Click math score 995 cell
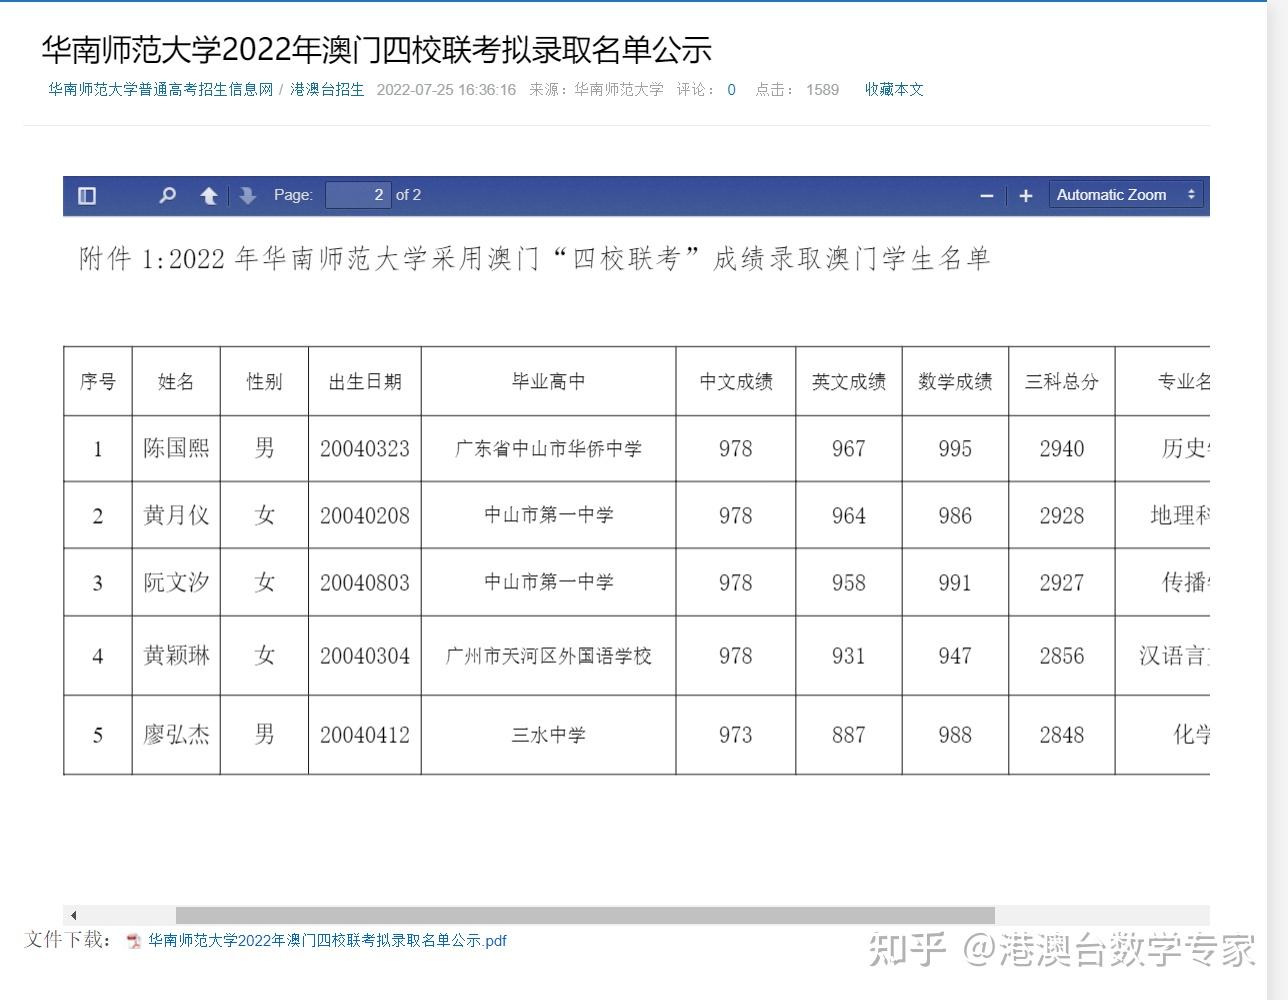This screenshot has height=1000, width=1288. pyautogui.click(x=955, y=449)
